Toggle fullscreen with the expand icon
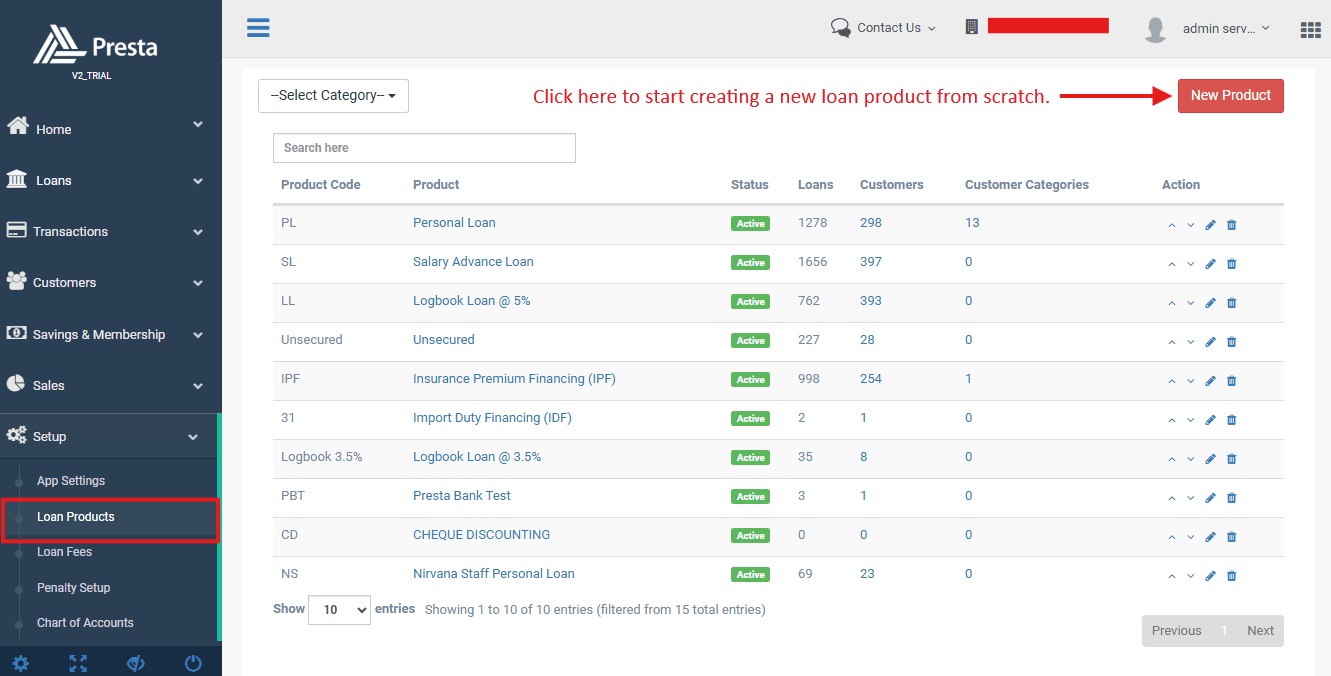The image size is (1331, 676). pyautogui.click(x=78, y=663)
